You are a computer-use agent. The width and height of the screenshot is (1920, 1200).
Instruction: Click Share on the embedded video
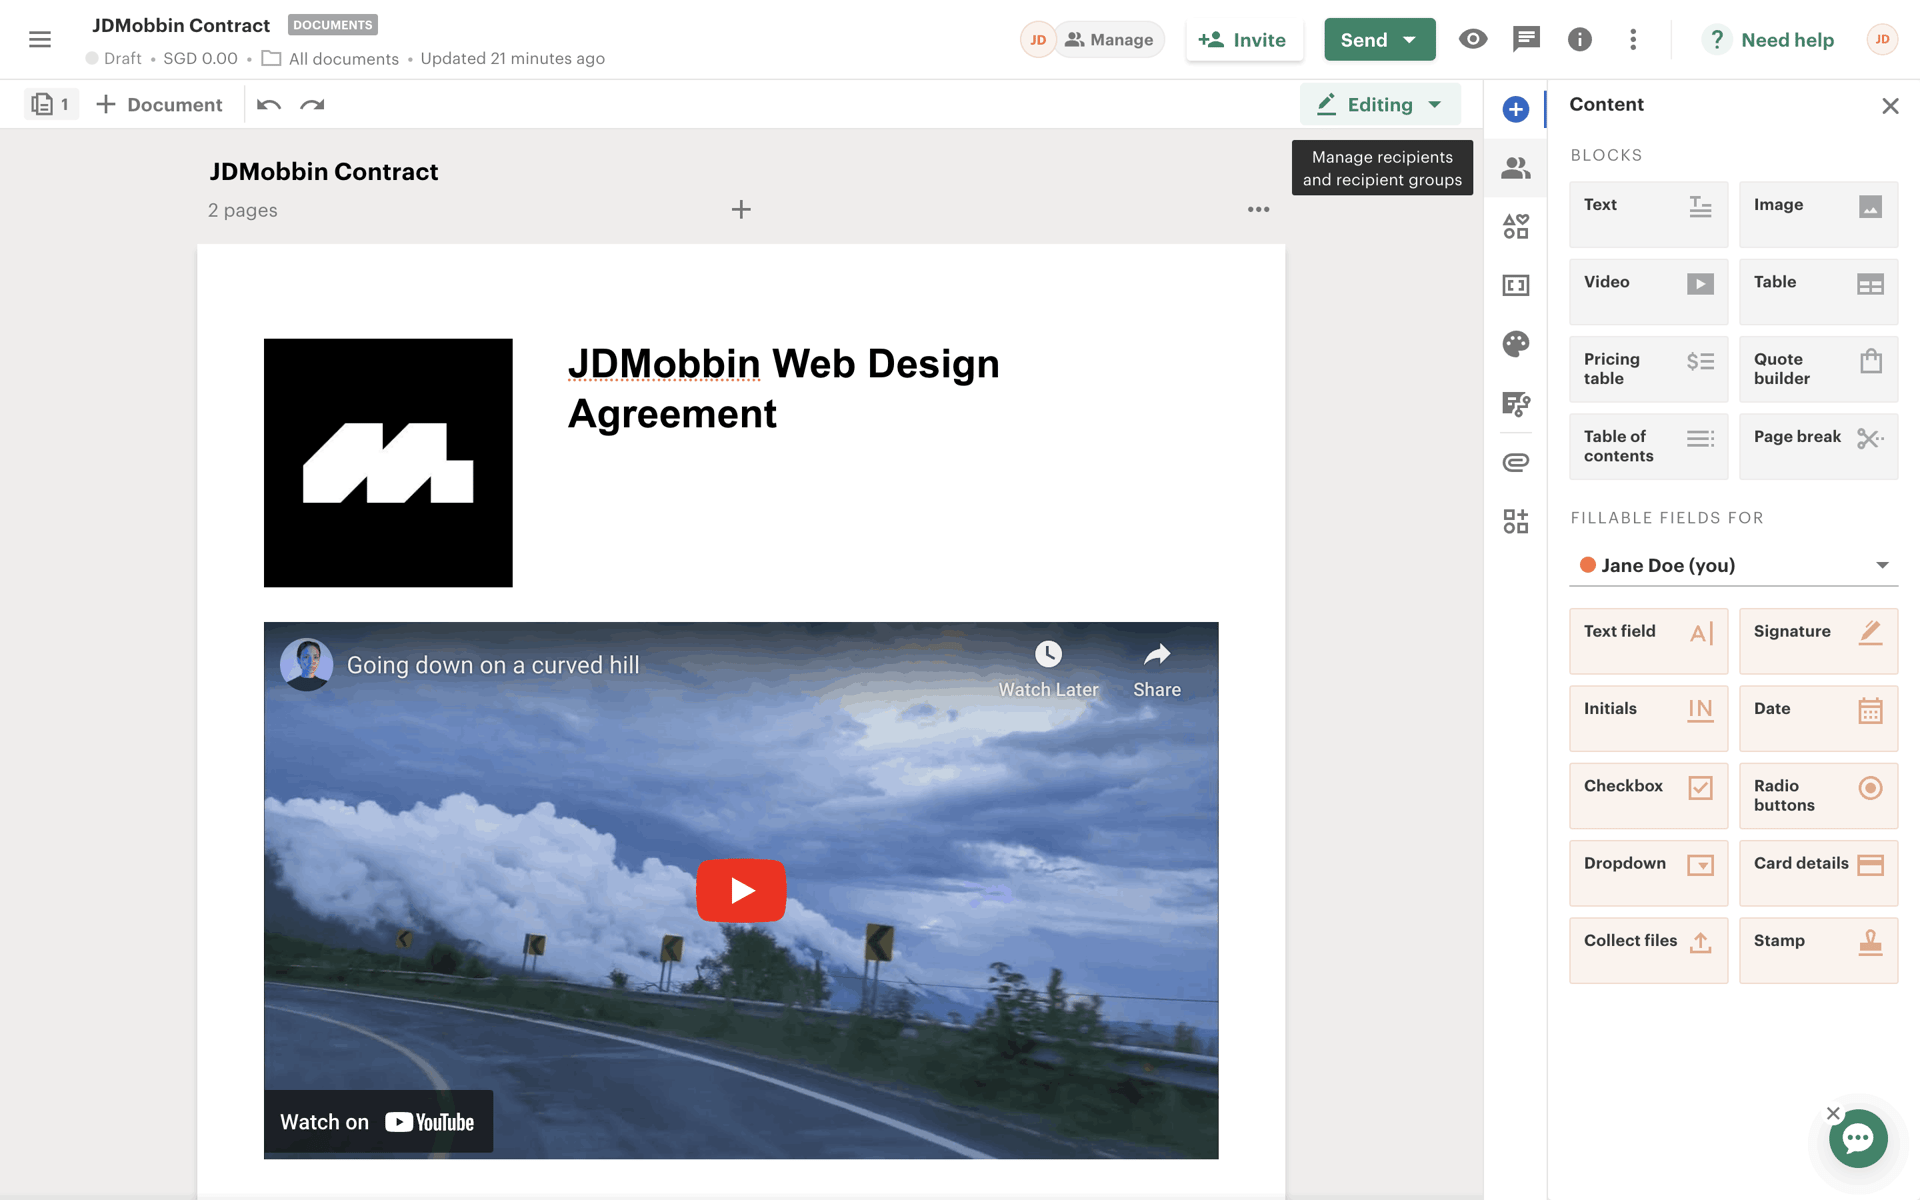[x=1157, y=670]
